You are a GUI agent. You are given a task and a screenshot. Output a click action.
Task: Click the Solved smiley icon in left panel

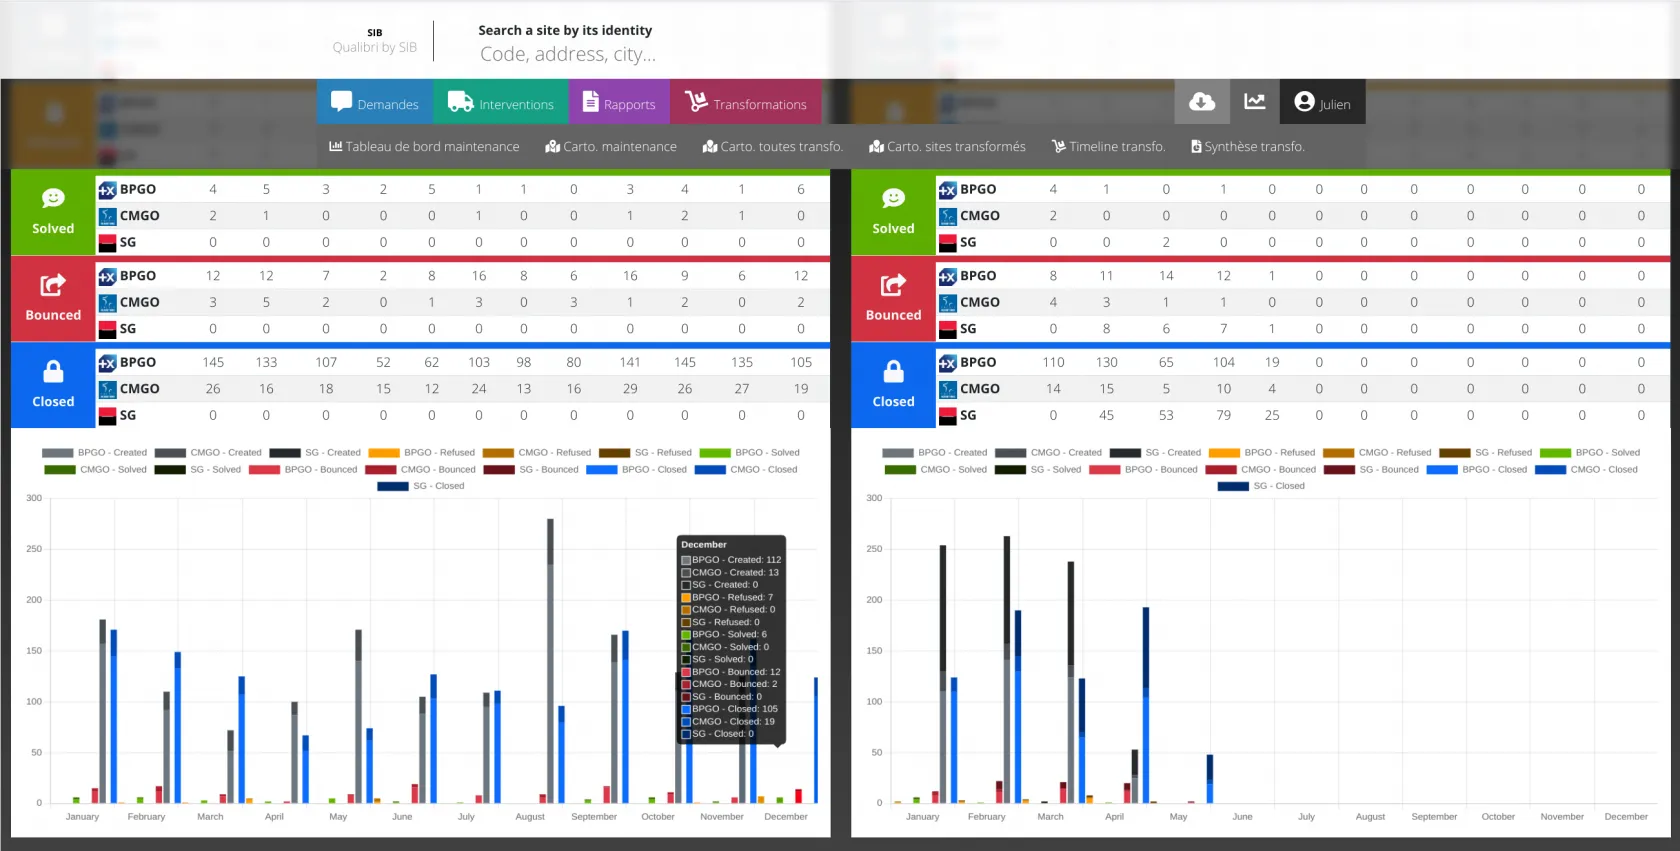[53, 199]
